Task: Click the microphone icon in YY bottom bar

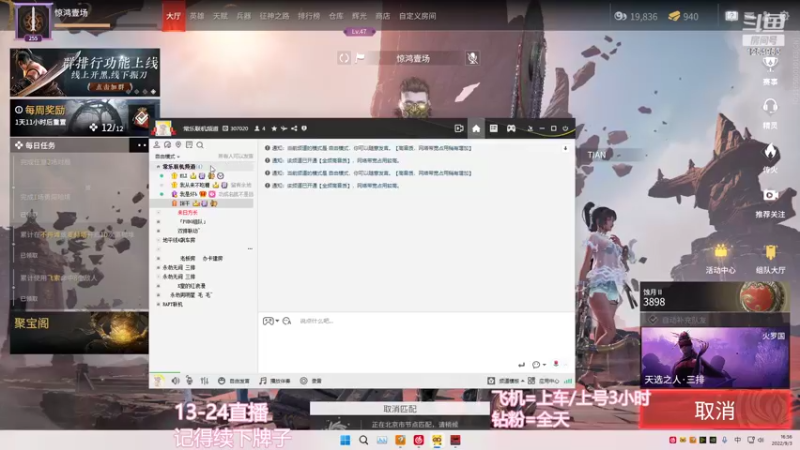Action: click(x=189, y=381)
